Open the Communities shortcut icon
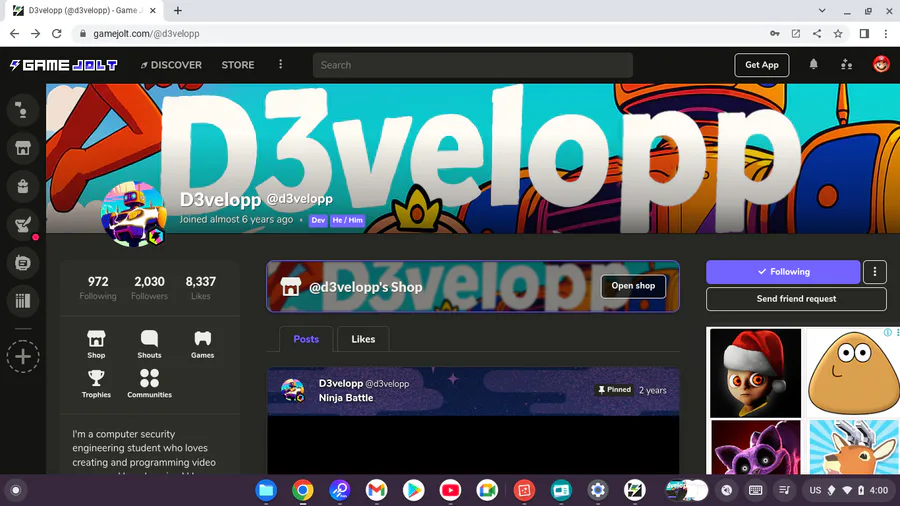This screenshot has height=506, width=900. 149,383
